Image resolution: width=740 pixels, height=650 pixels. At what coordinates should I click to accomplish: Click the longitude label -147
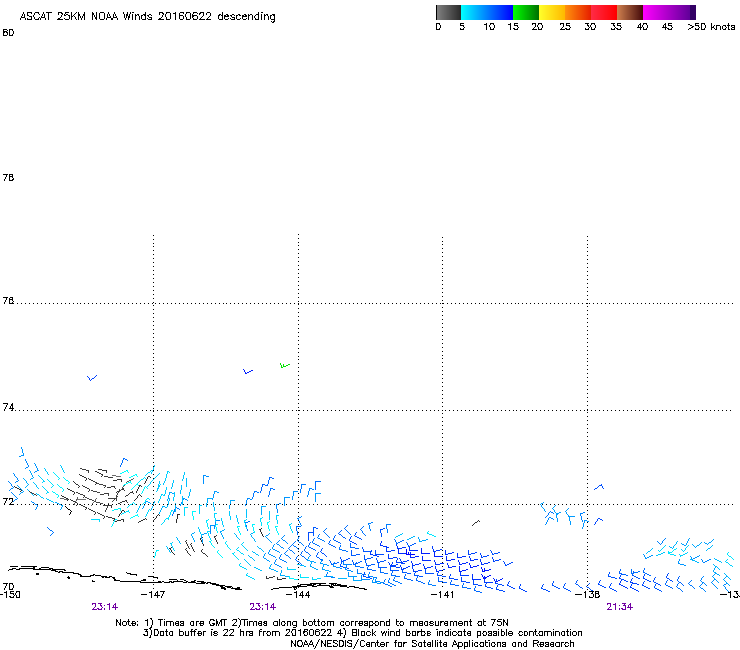pyautogui.click(x=153, y=594)
